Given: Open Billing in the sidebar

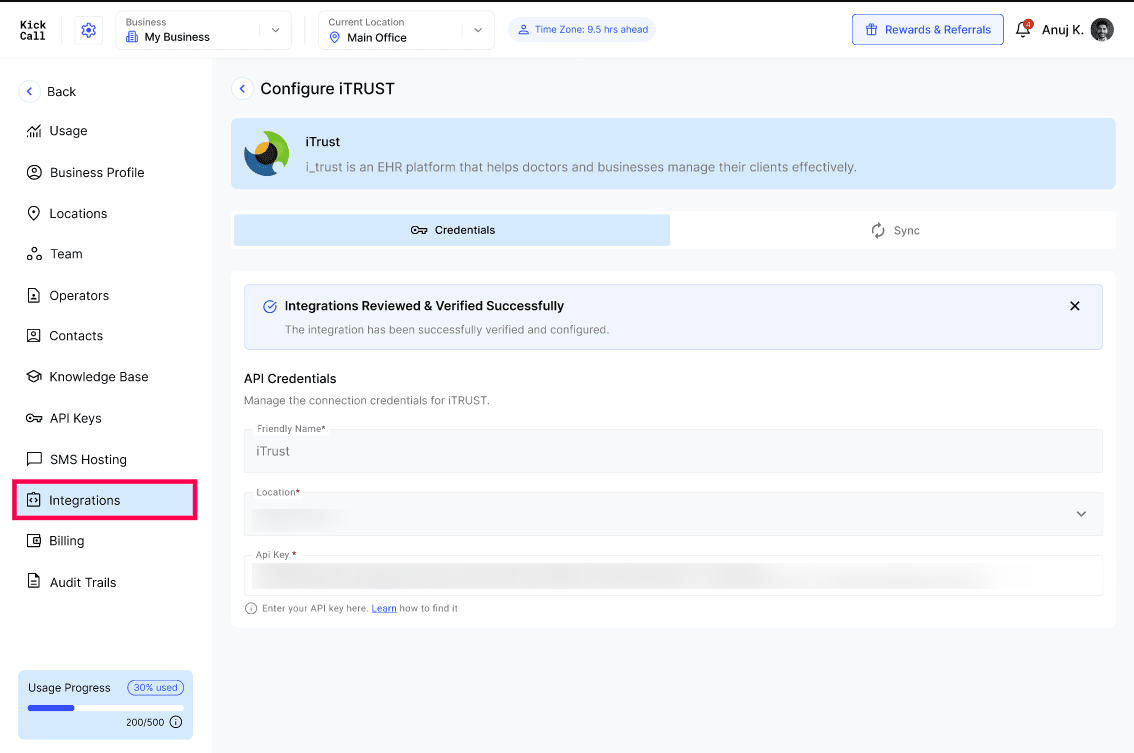Looking at the screenshot, I should click(105, 541).
